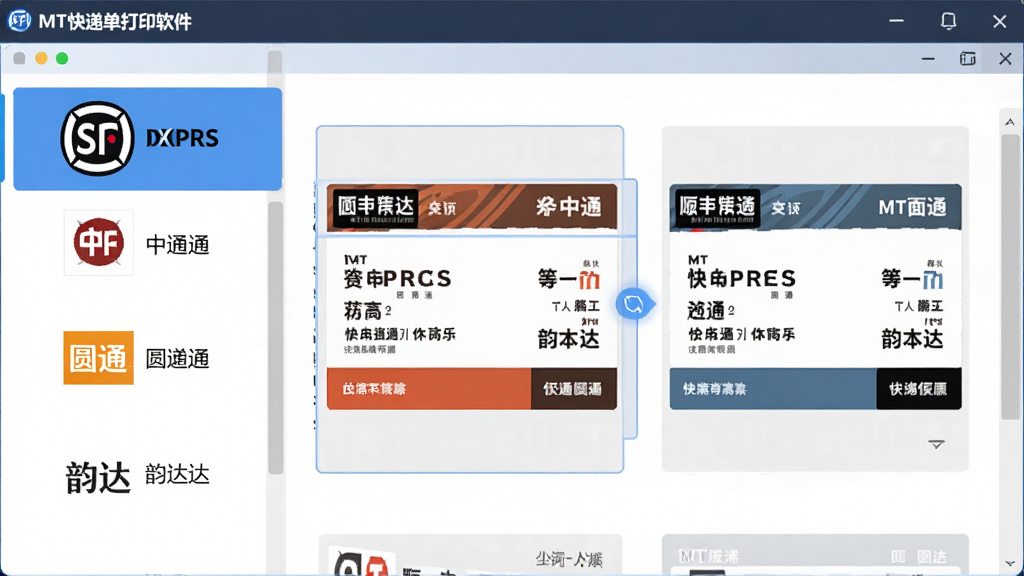
Task: Close the inner window with its X button
Action: (1005, 59)
